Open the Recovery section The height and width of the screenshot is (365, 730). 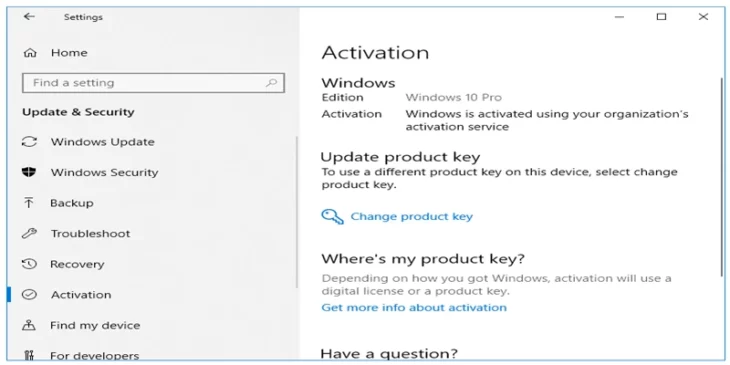click(x=77, y=264)
